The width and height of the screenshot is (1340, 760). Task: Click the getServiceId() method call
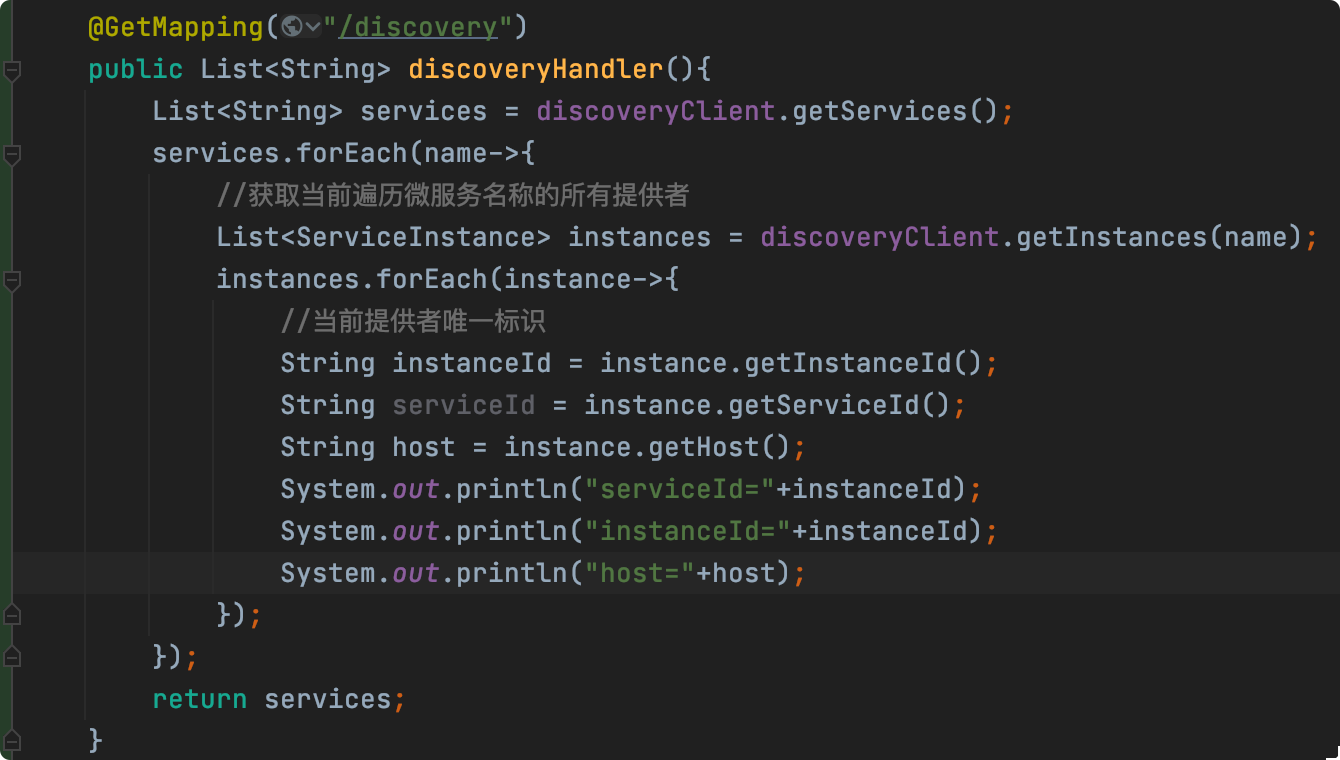(840, 405)
